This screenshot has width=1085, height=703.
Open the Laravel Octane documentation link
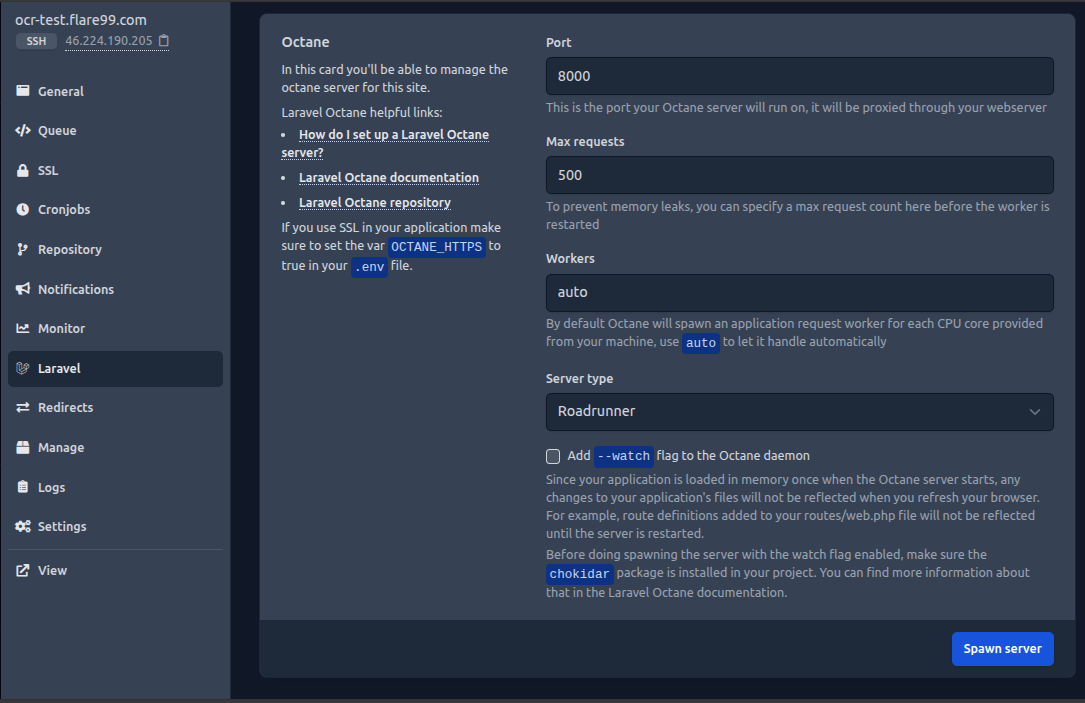point(389,178)
